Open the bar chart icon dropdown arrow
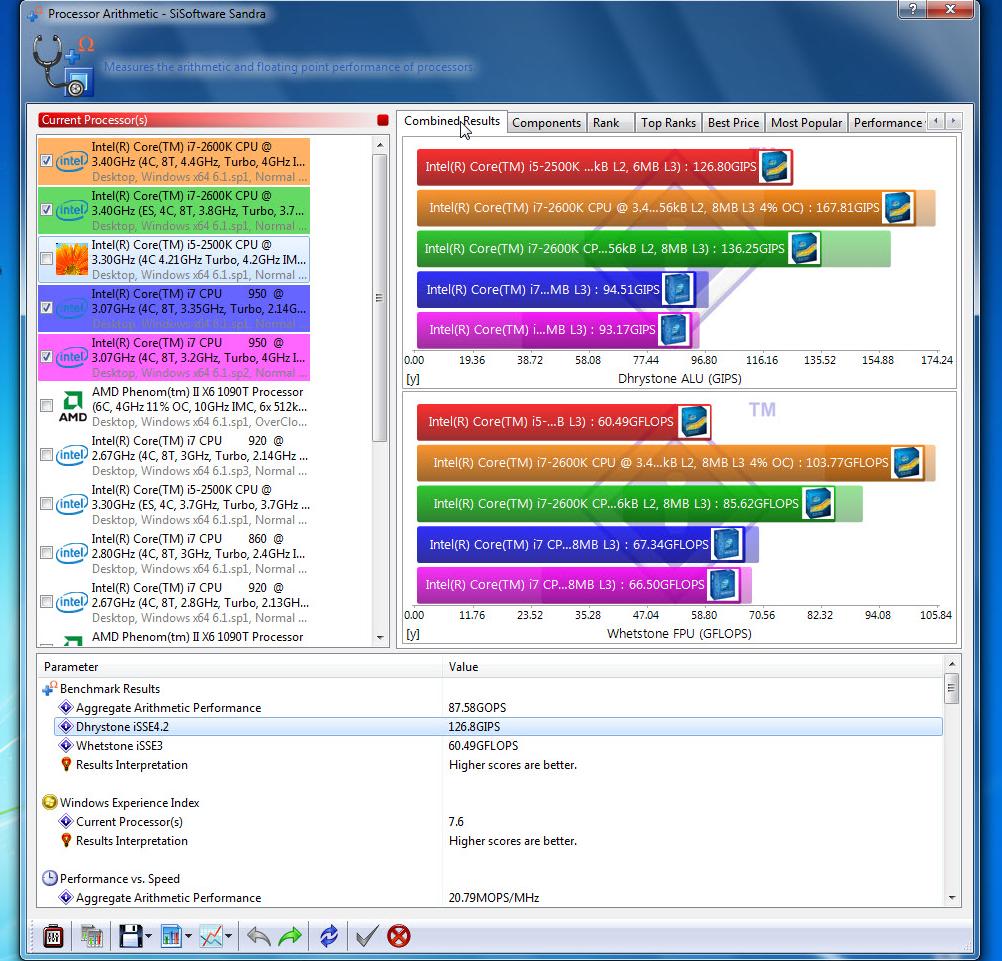1002x961 pixels. click(188, 937)
